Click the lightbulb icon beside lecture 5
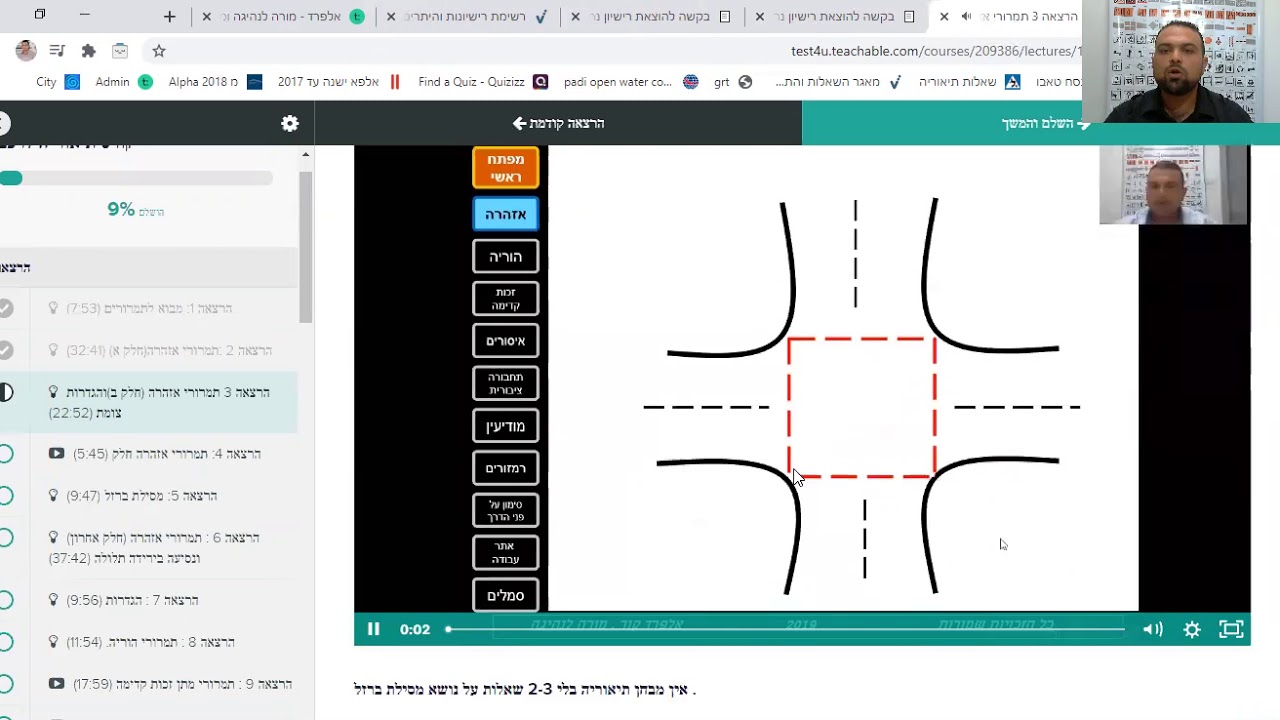This screenshot has height=720, width=1280. coord(53,496)
